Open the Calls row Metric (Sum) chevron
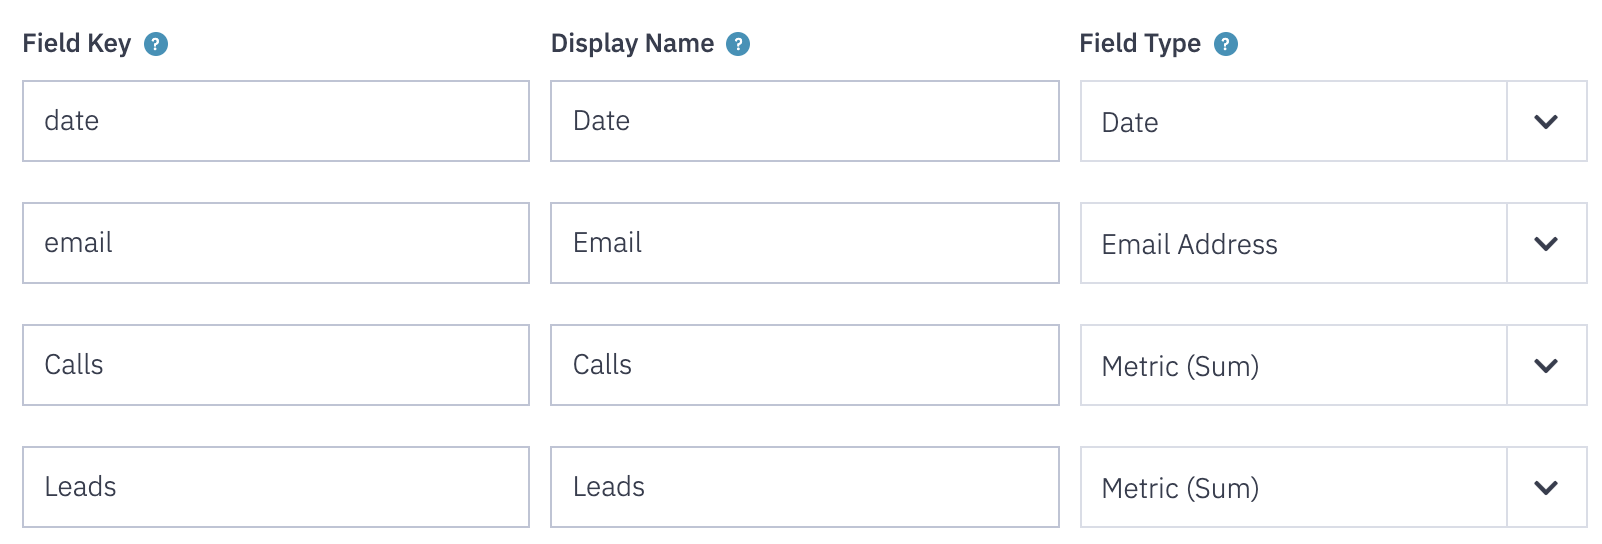Image resolution: width=1602 pixels, height=544 pixels. coord(1546,366)
